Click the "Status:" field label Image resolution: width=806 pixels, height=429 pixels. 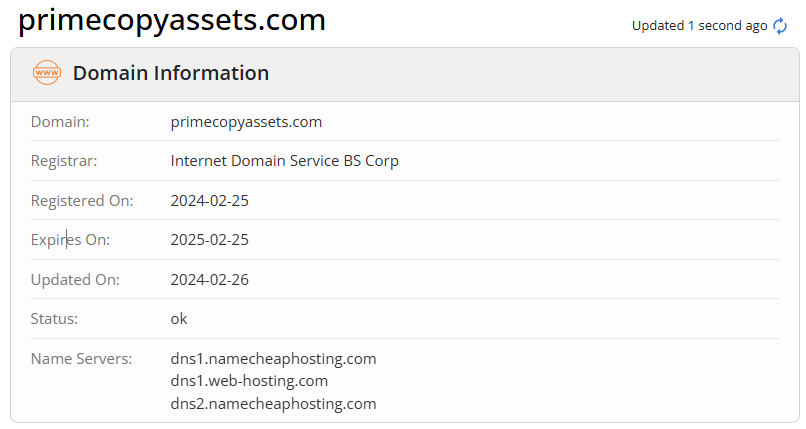(x=54, y=319)
